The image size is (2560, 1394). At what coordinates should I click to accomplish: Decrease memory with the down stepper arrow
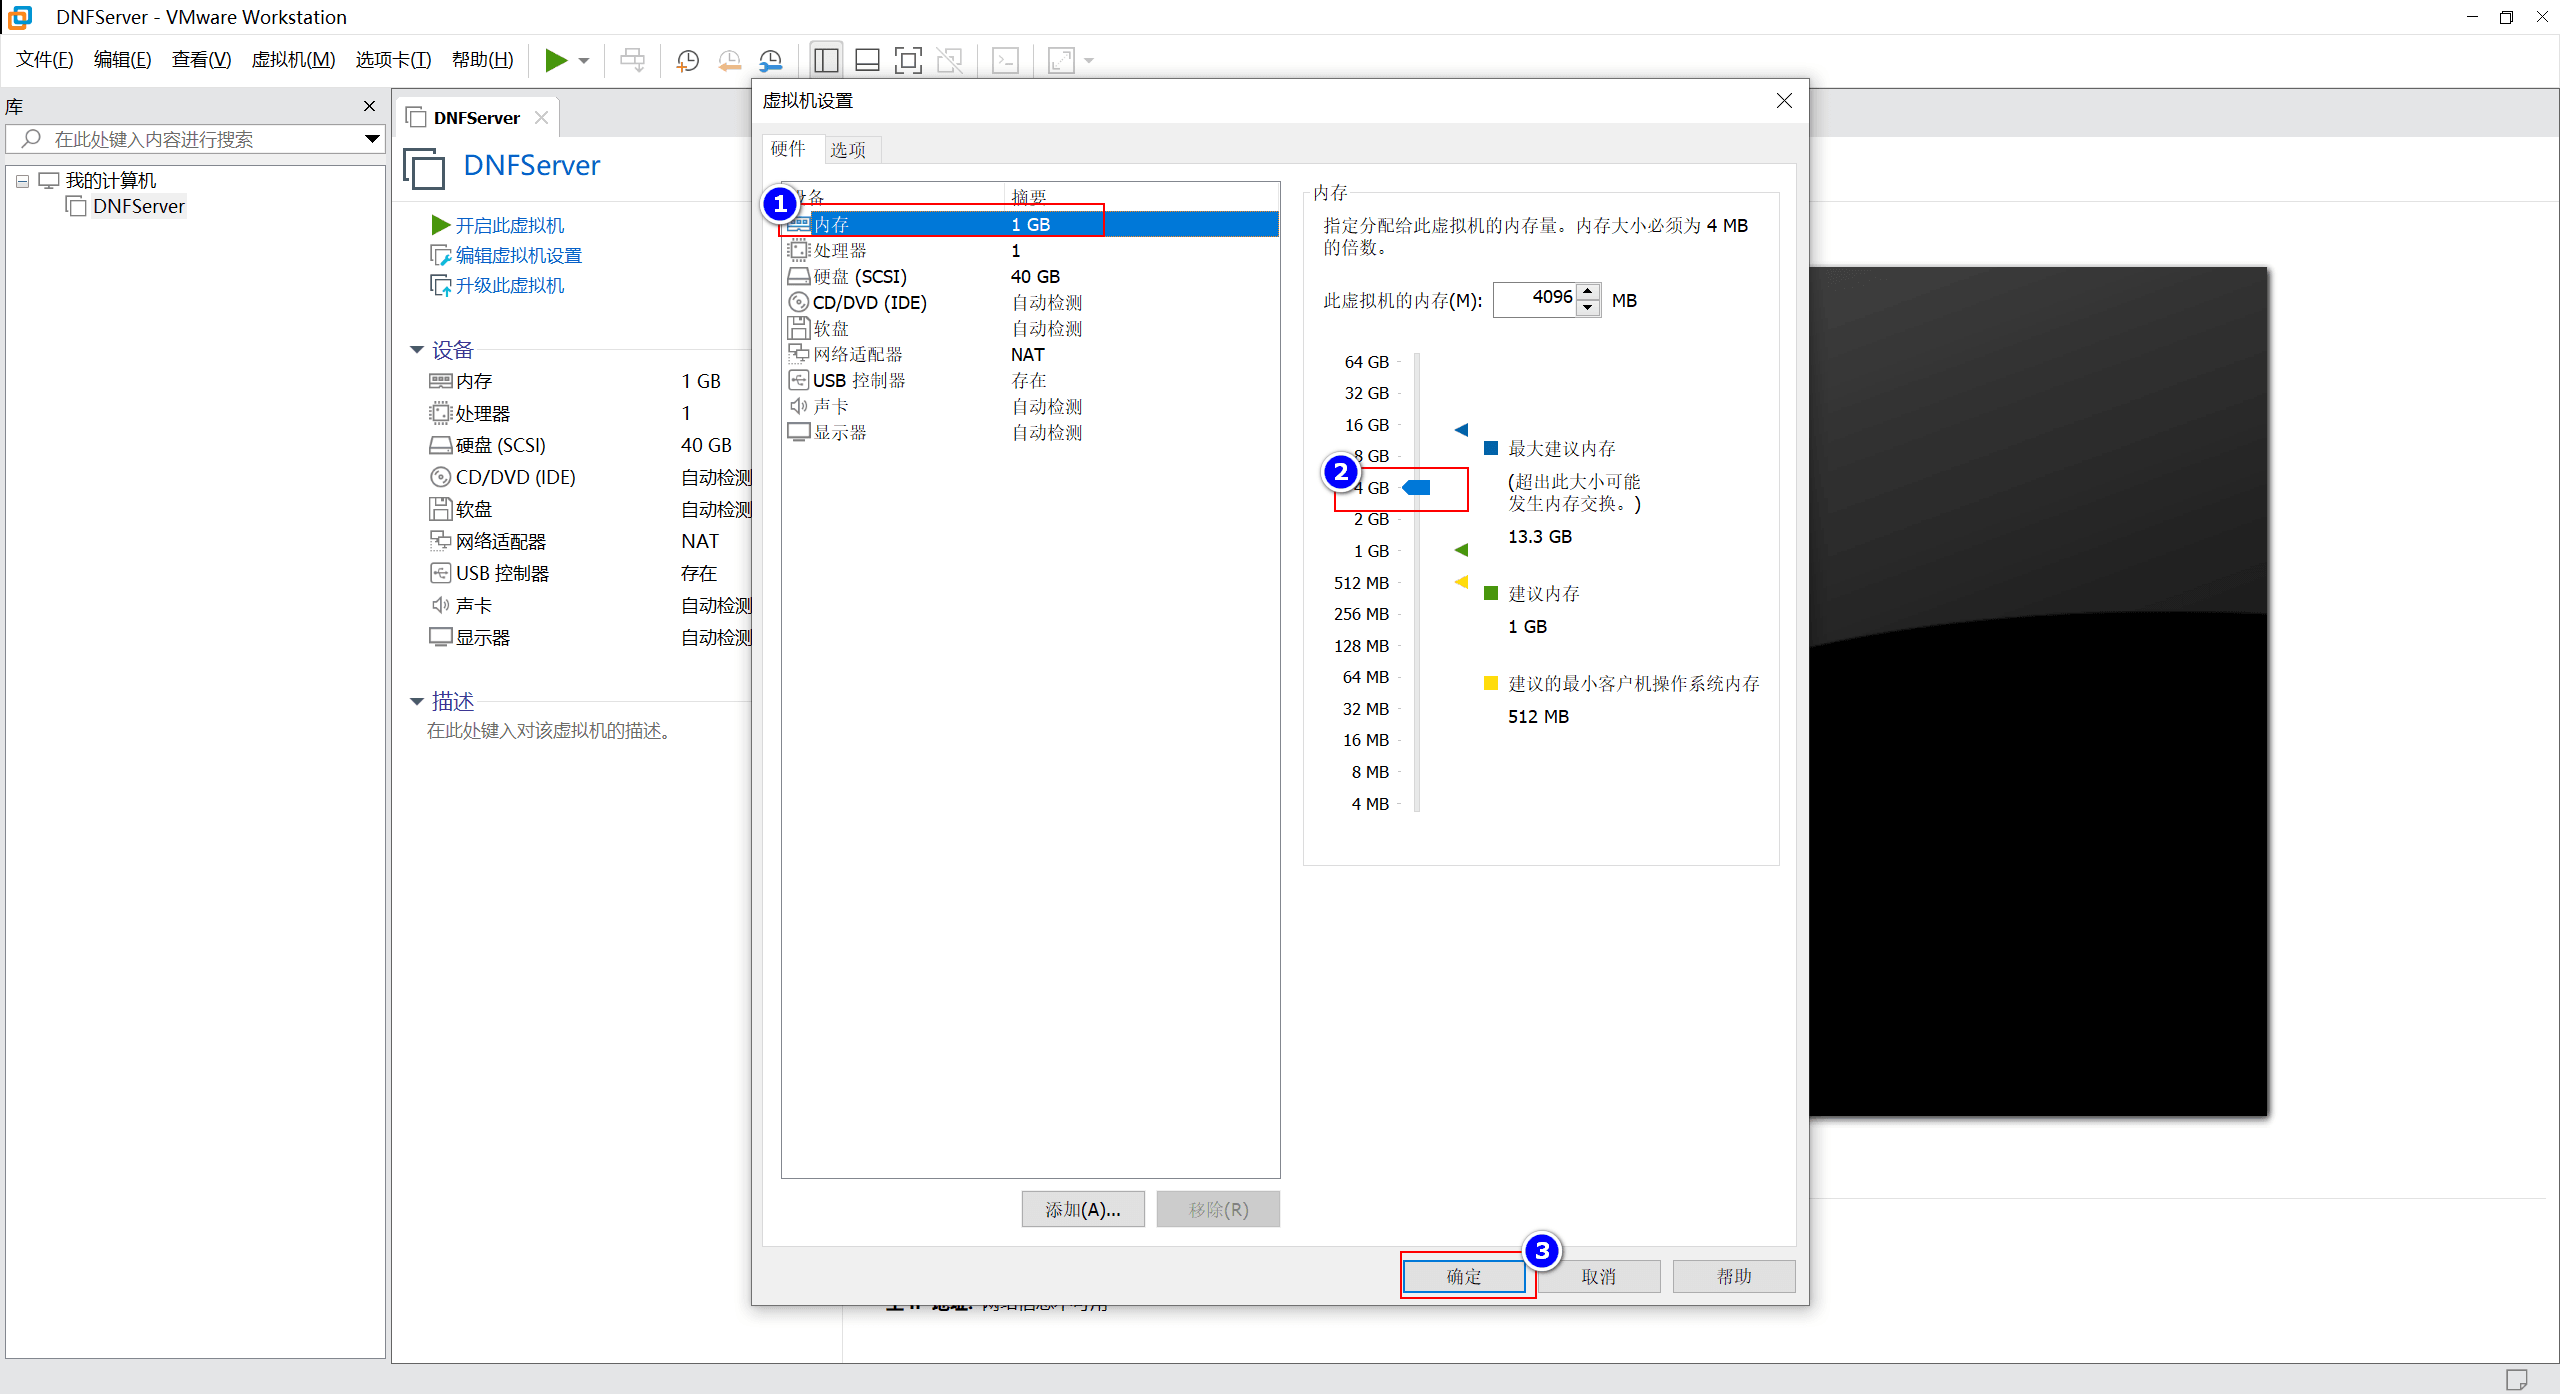click(1588, 308)
